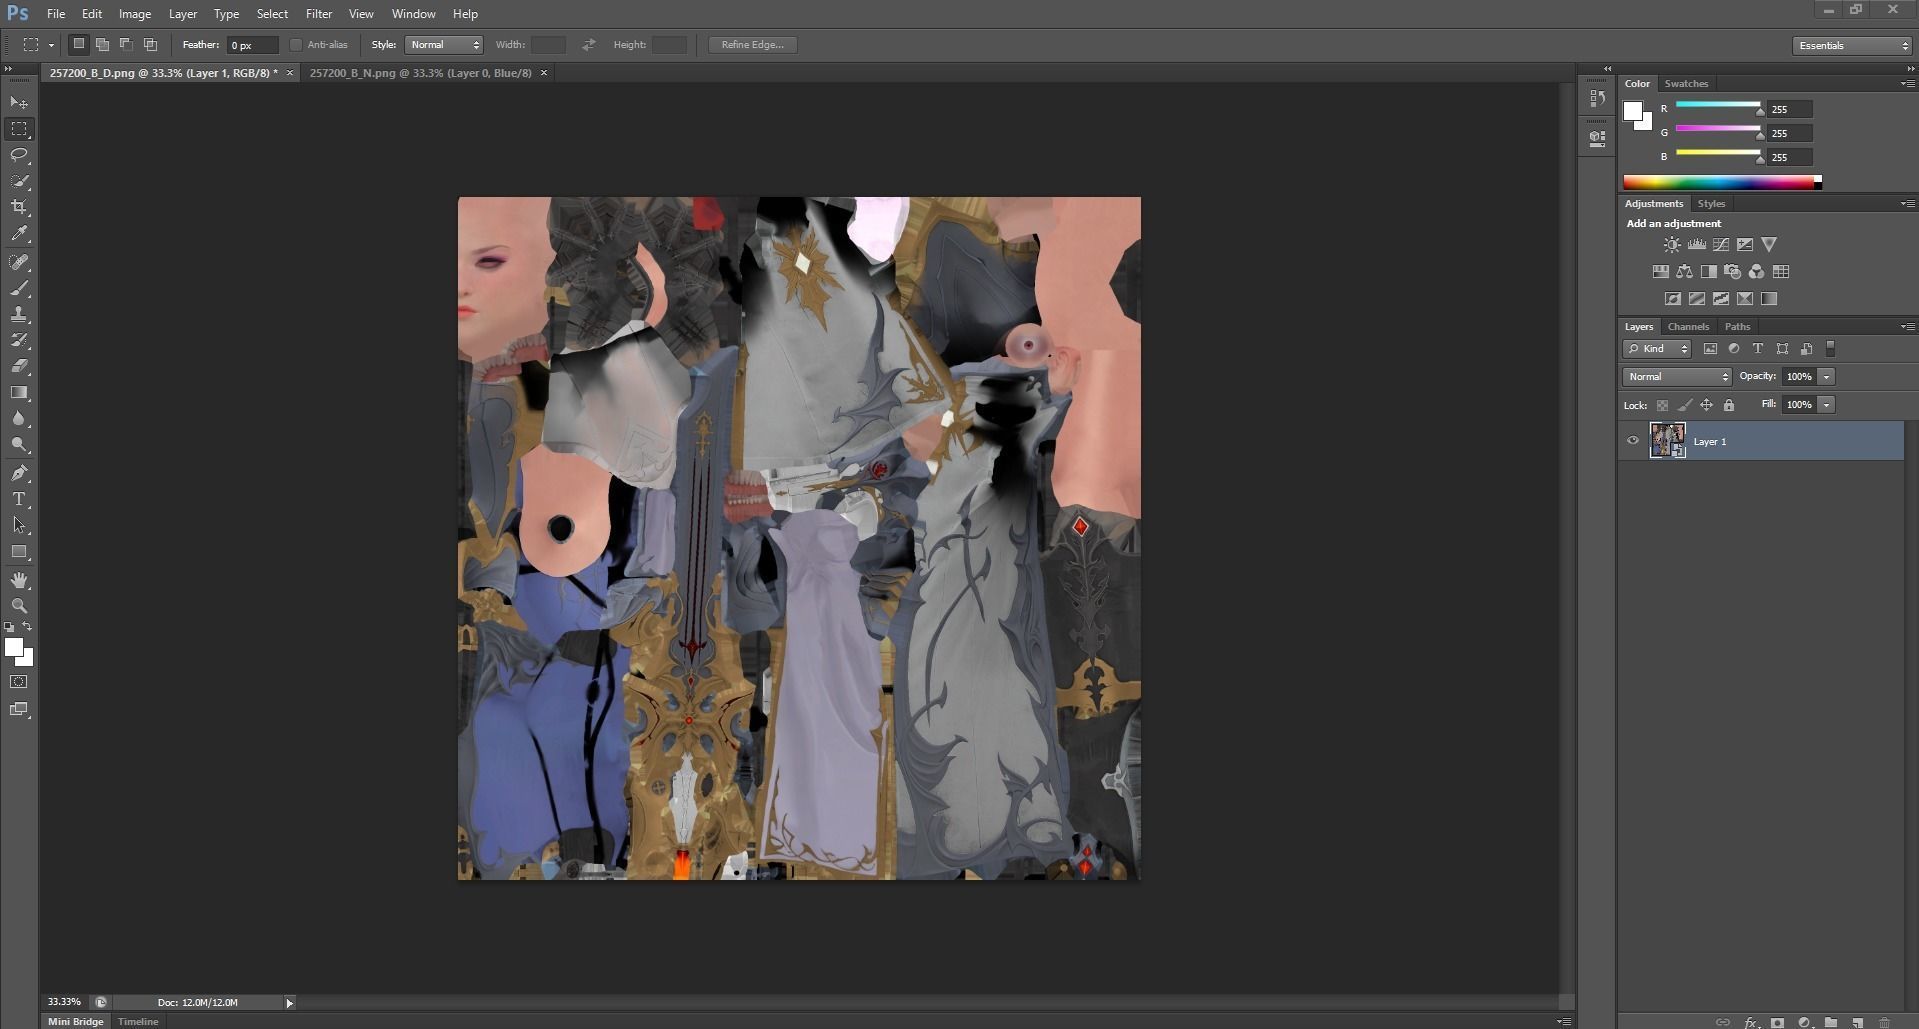Toggle lock image pixels

[1685, 405]
